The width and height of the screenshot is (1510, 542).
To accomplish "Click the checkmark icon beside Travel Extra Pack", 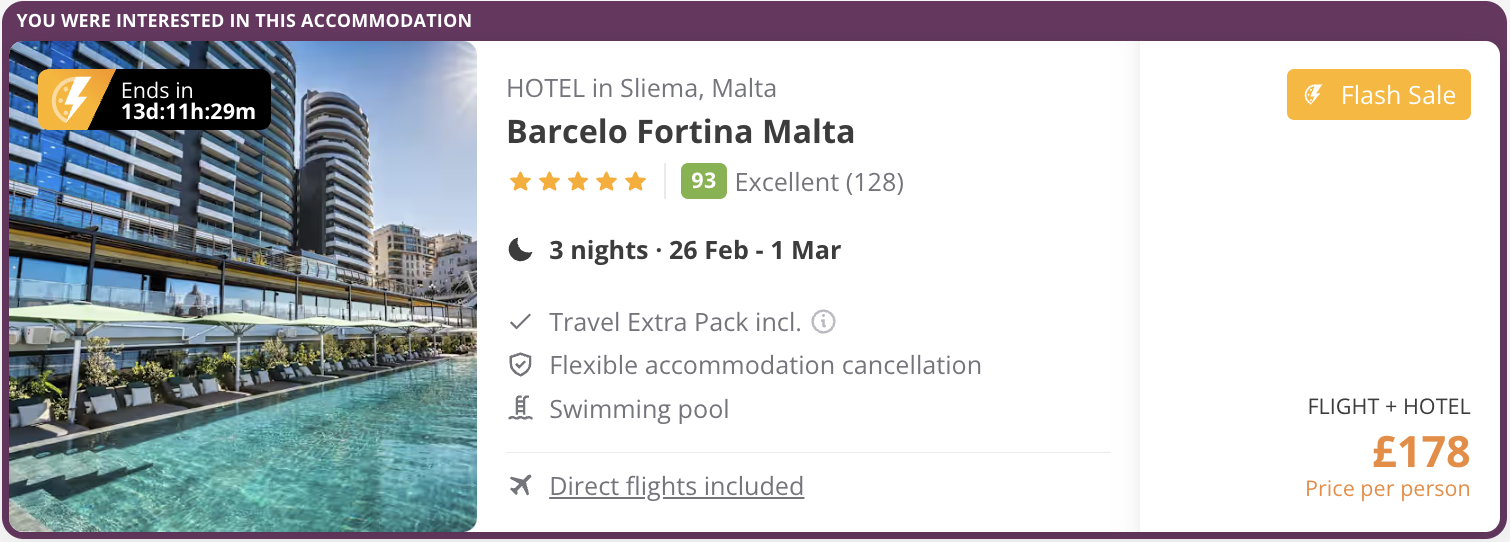I will (520, 322).
